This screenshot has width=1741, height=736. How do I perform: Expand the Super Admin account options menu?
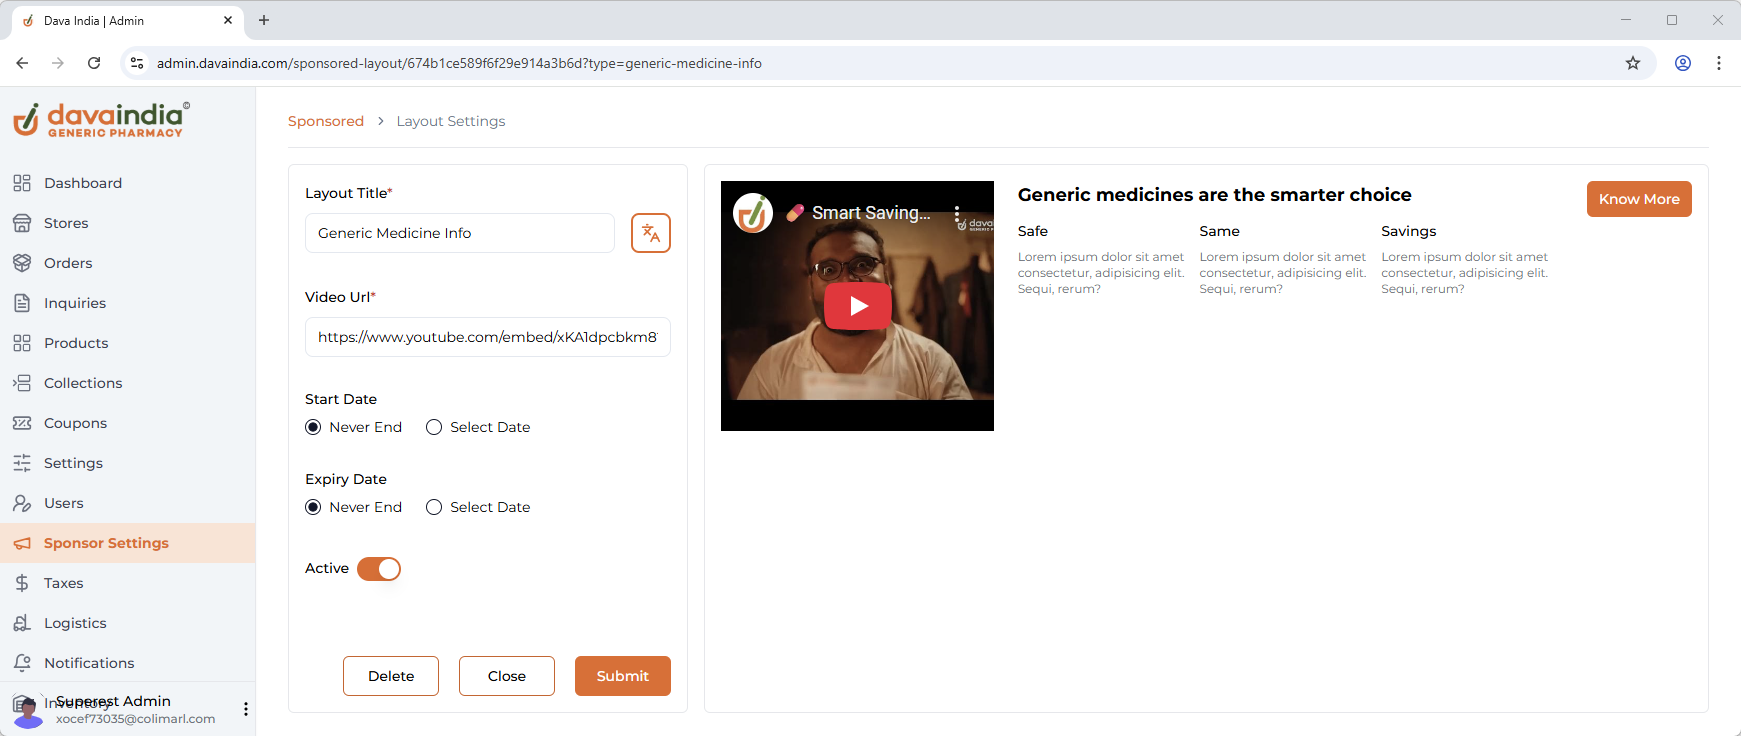(x=245, y=709)
